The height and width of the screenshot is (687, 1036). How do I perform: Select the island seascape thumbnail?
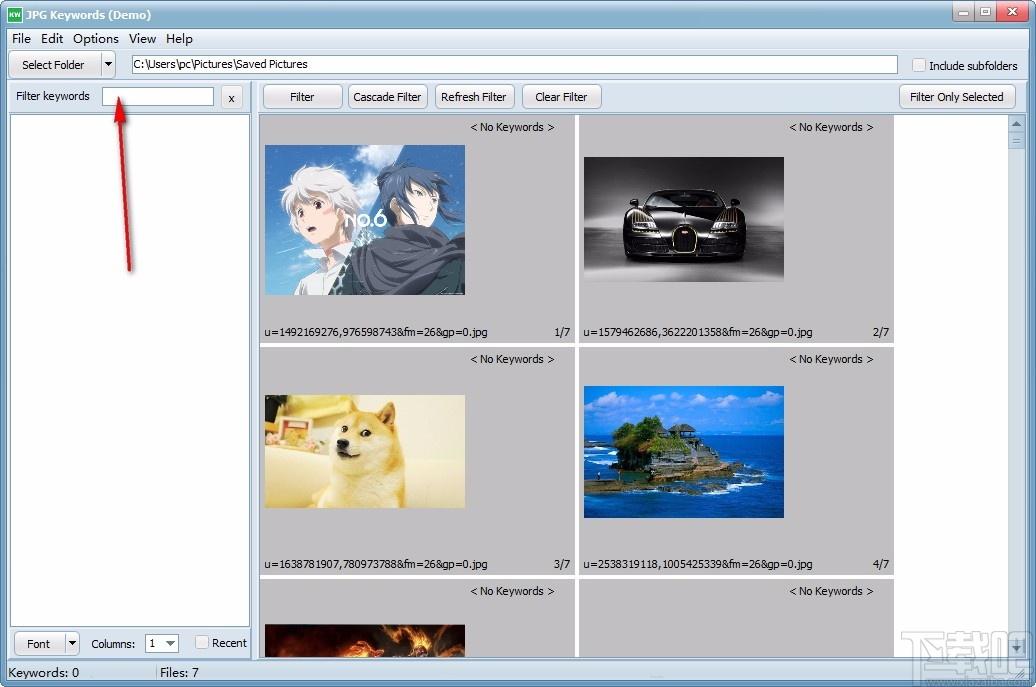coord(684,452)
